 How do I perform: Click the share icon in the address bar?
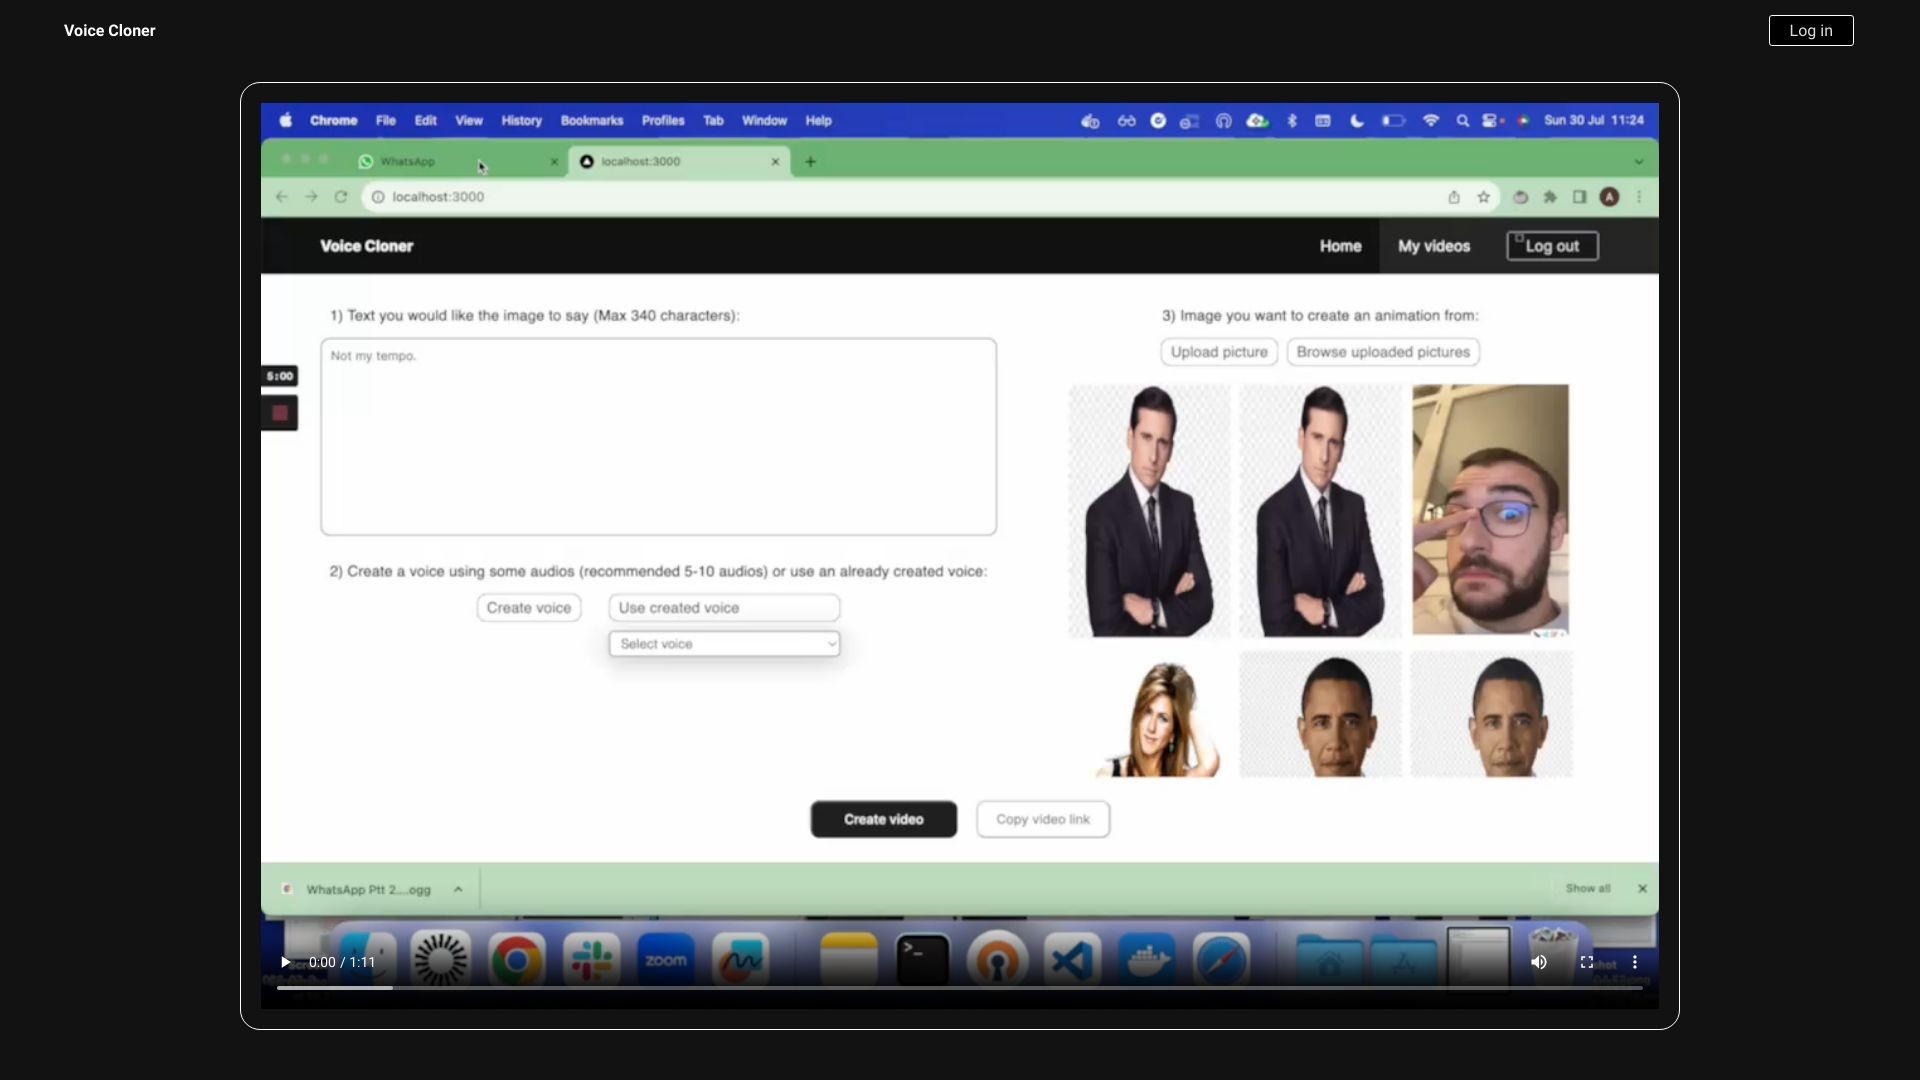(1454, 197)
